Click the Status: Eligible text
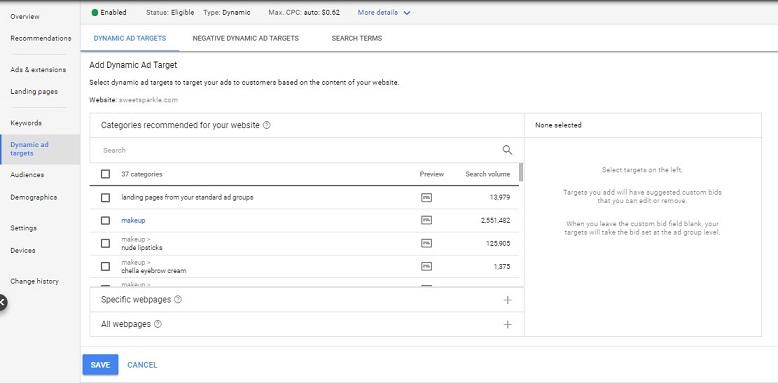Image resolution: width=778 pixels, height=383 pixels. point(170,12)
